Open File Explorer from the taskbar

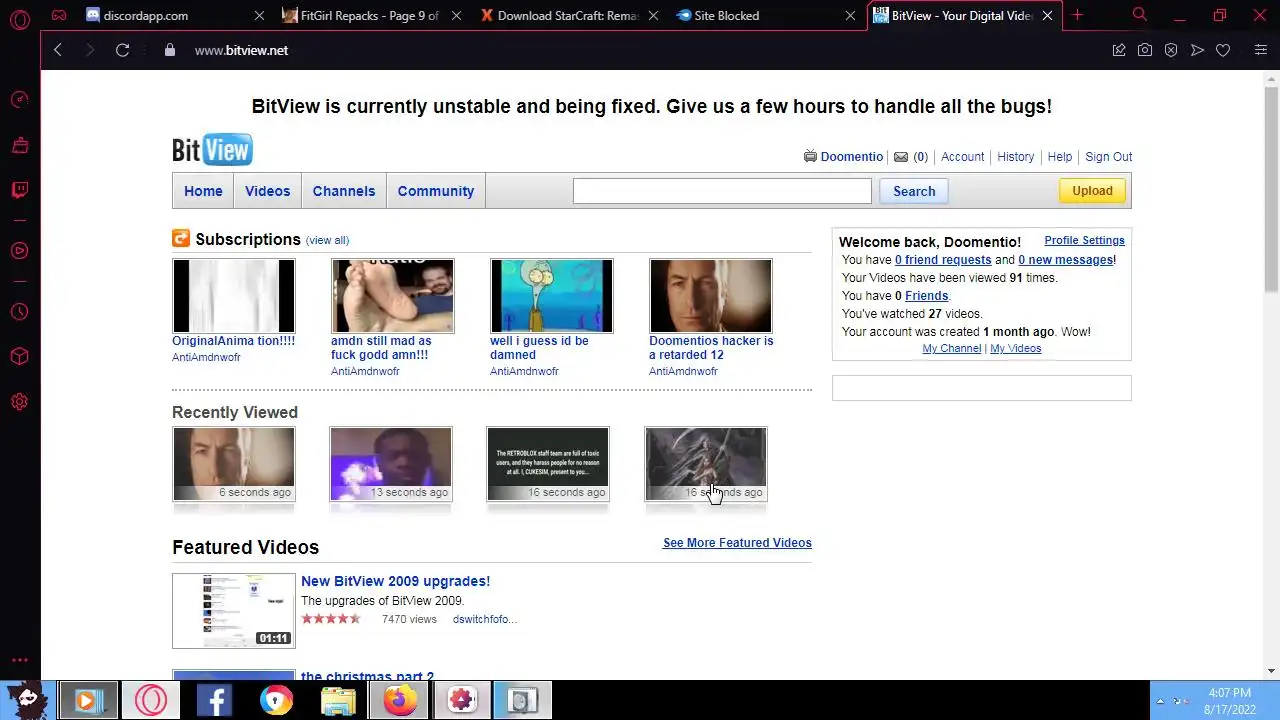[338, 700]
